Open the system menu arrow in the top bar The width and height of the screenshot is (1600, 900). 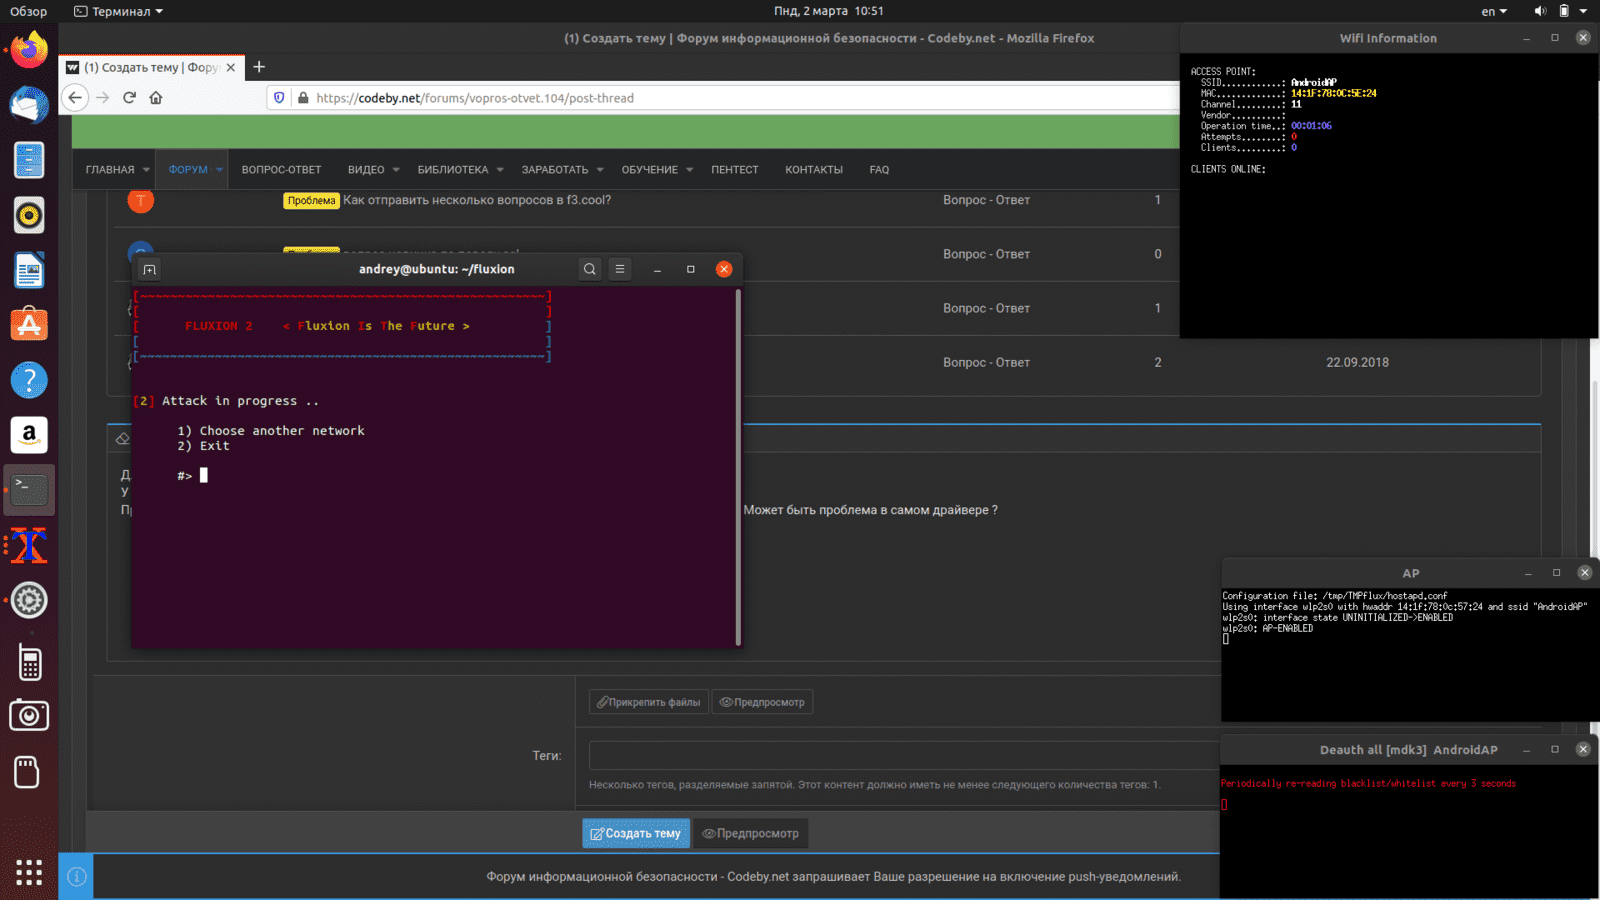pyautogui.click(x=1583, y=11)
